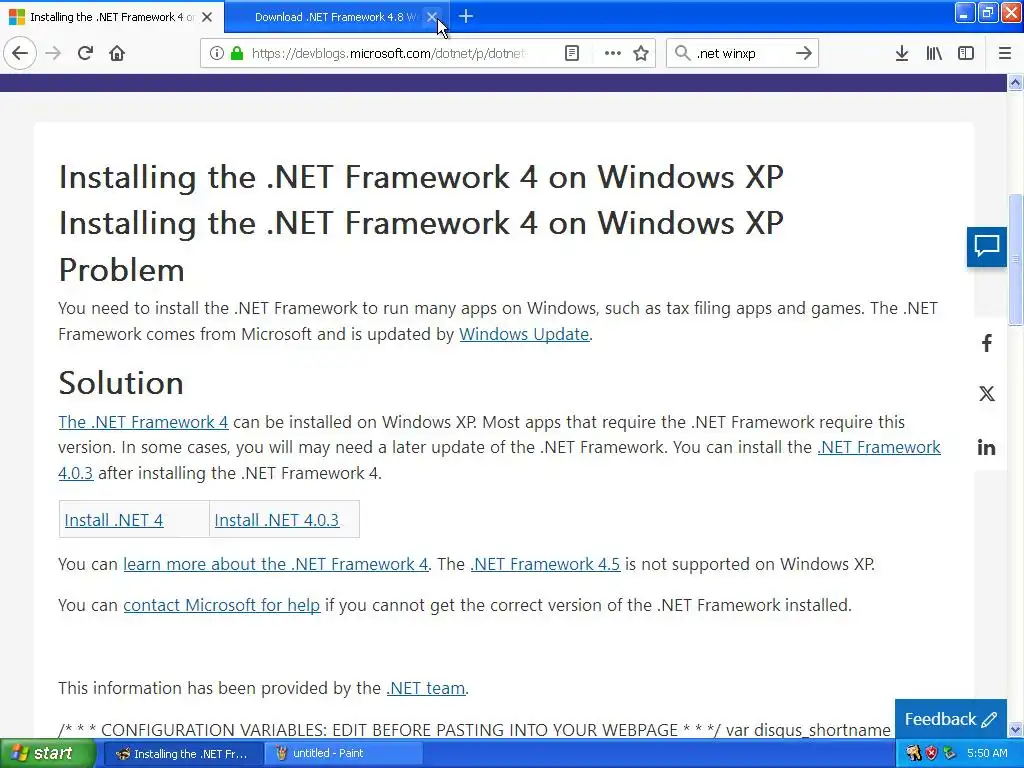Open the blue comments chat button
This screenshot has height=768, width=1024.
tap(987, 246)
